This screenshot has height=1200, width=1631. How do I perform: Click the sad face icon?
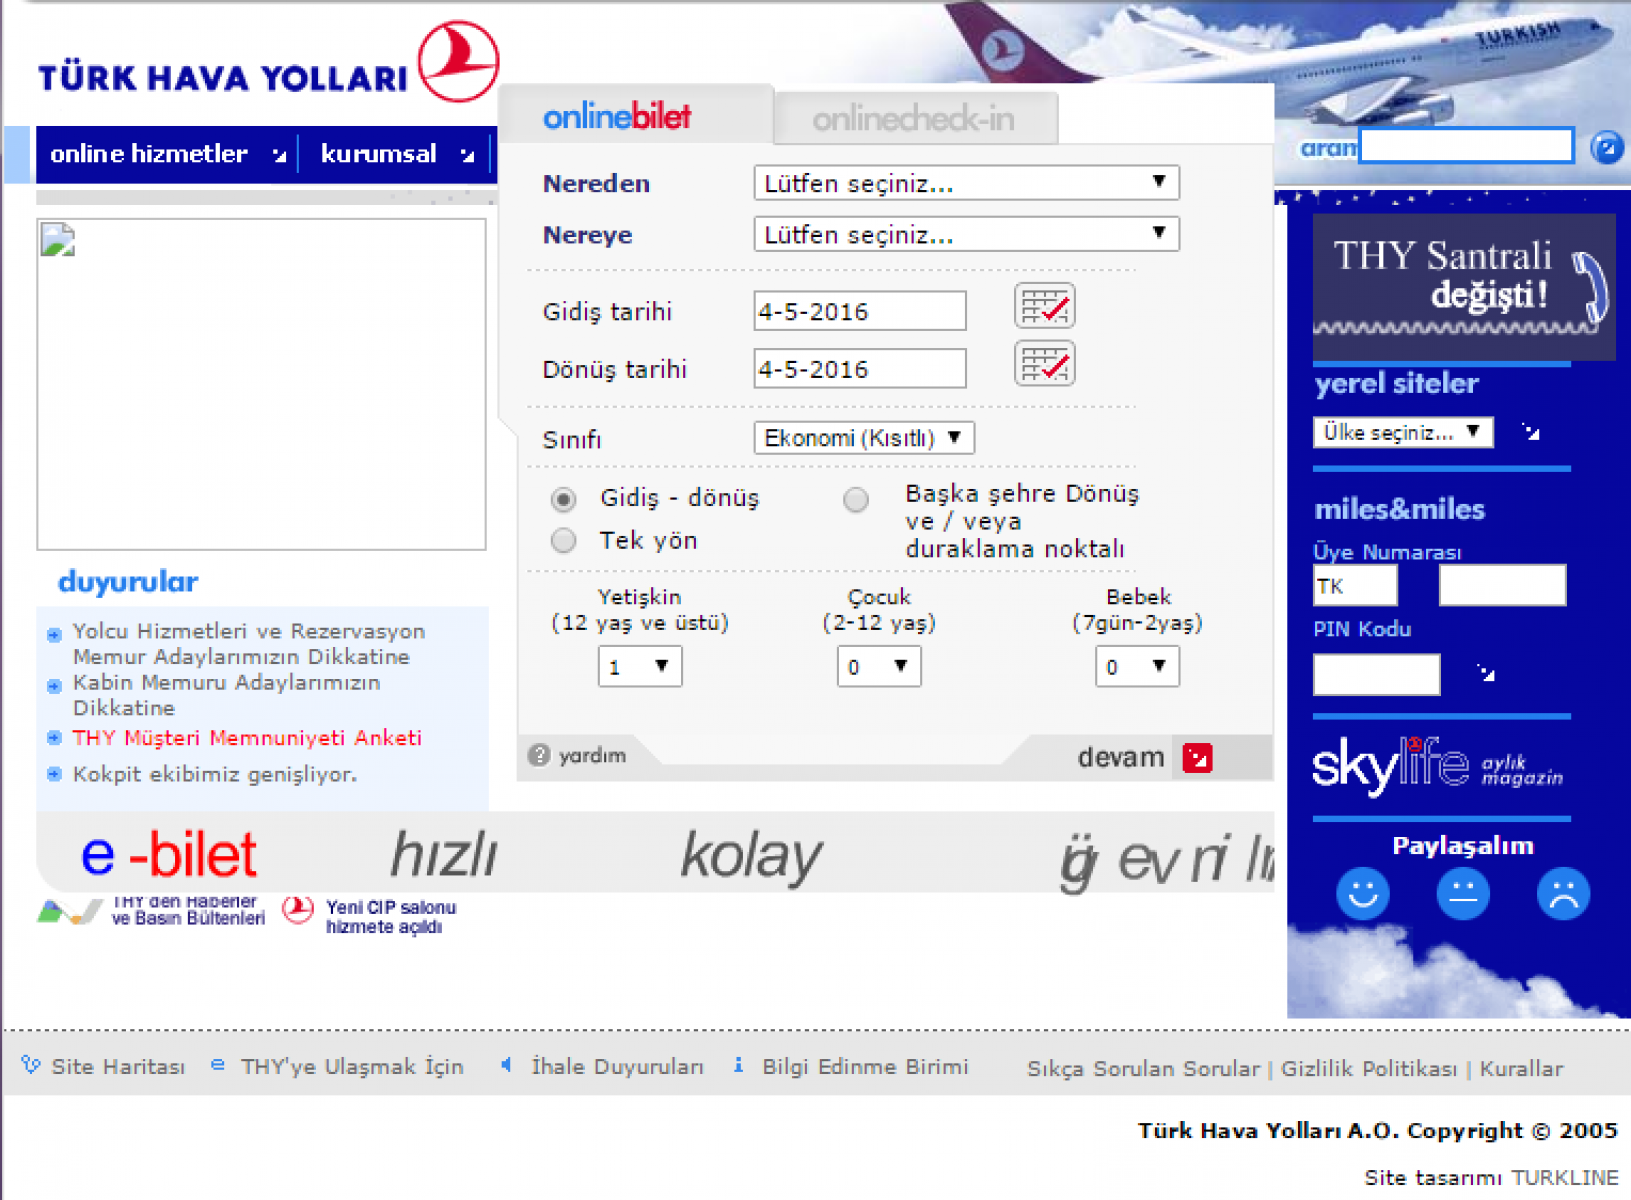[x=1562, y=893]
